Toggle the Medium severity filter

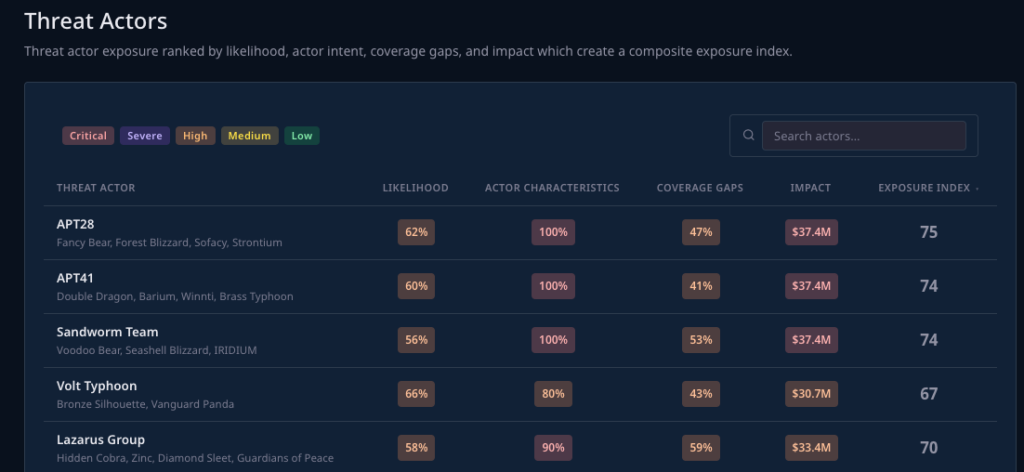(x=249, y=136)
